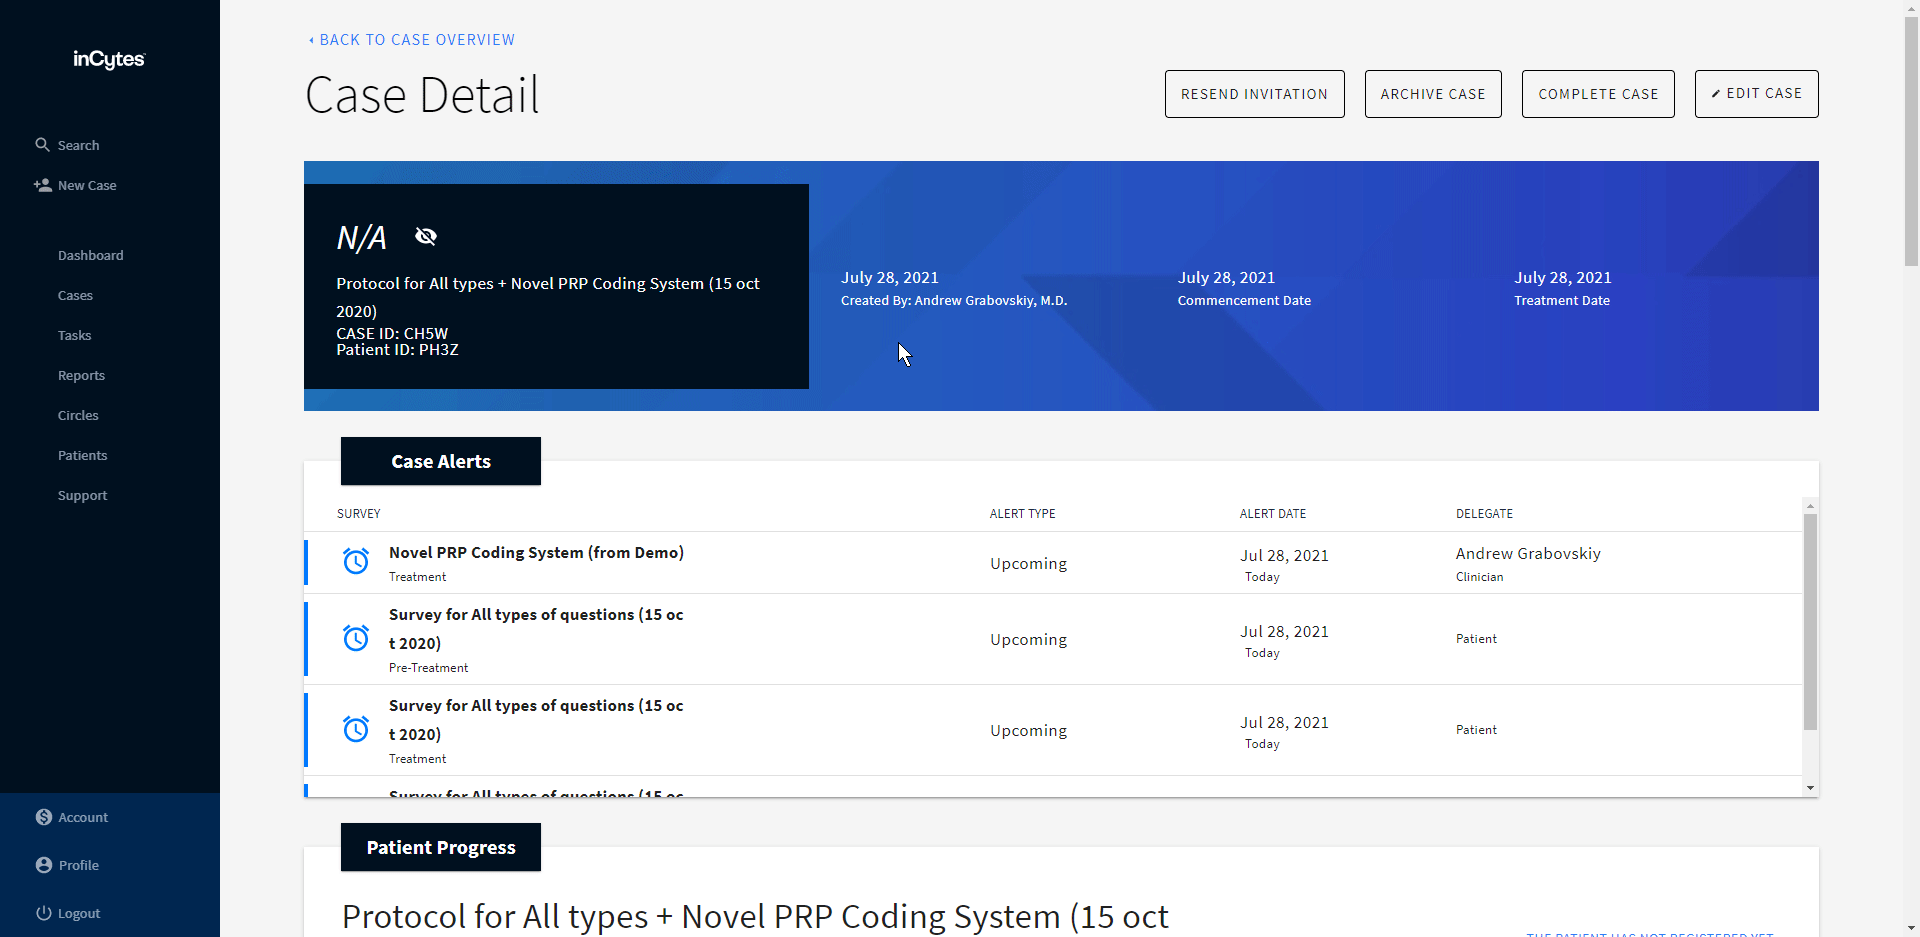This screenshot has width=1920, height=937.
Task: Click alarm clock icon for Pre-Treatment survey
Action: point(356,638)
